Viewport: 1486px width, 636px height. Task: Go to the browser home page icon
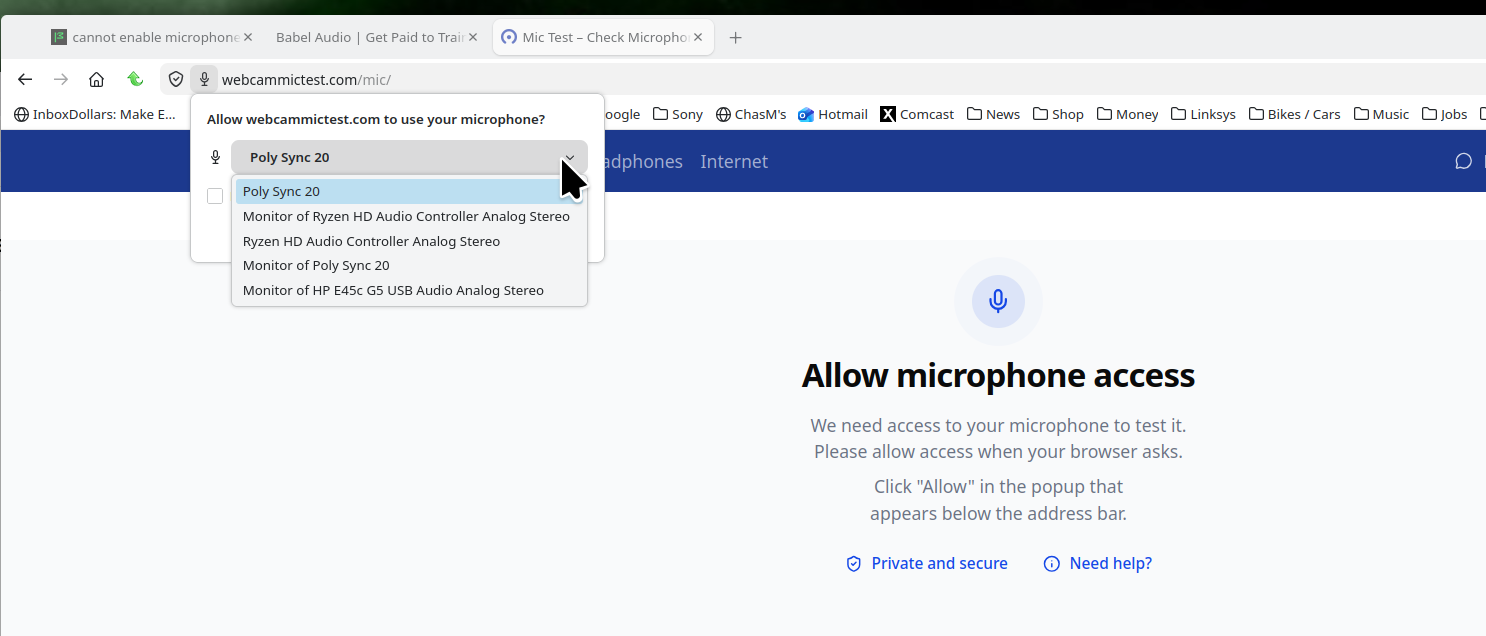coord(96,79)
